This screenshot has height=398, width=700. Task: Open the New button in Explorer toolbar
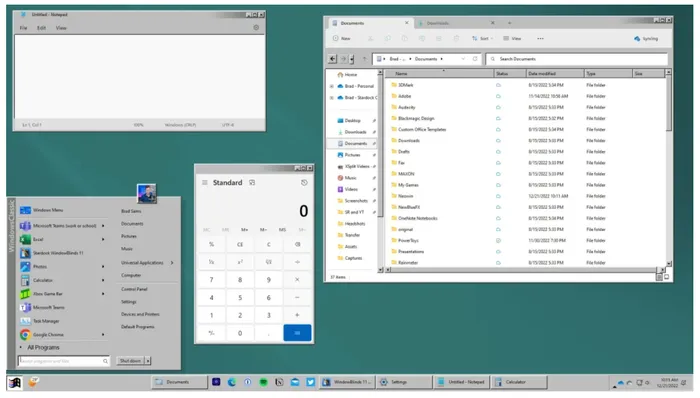tap(342, 38)
